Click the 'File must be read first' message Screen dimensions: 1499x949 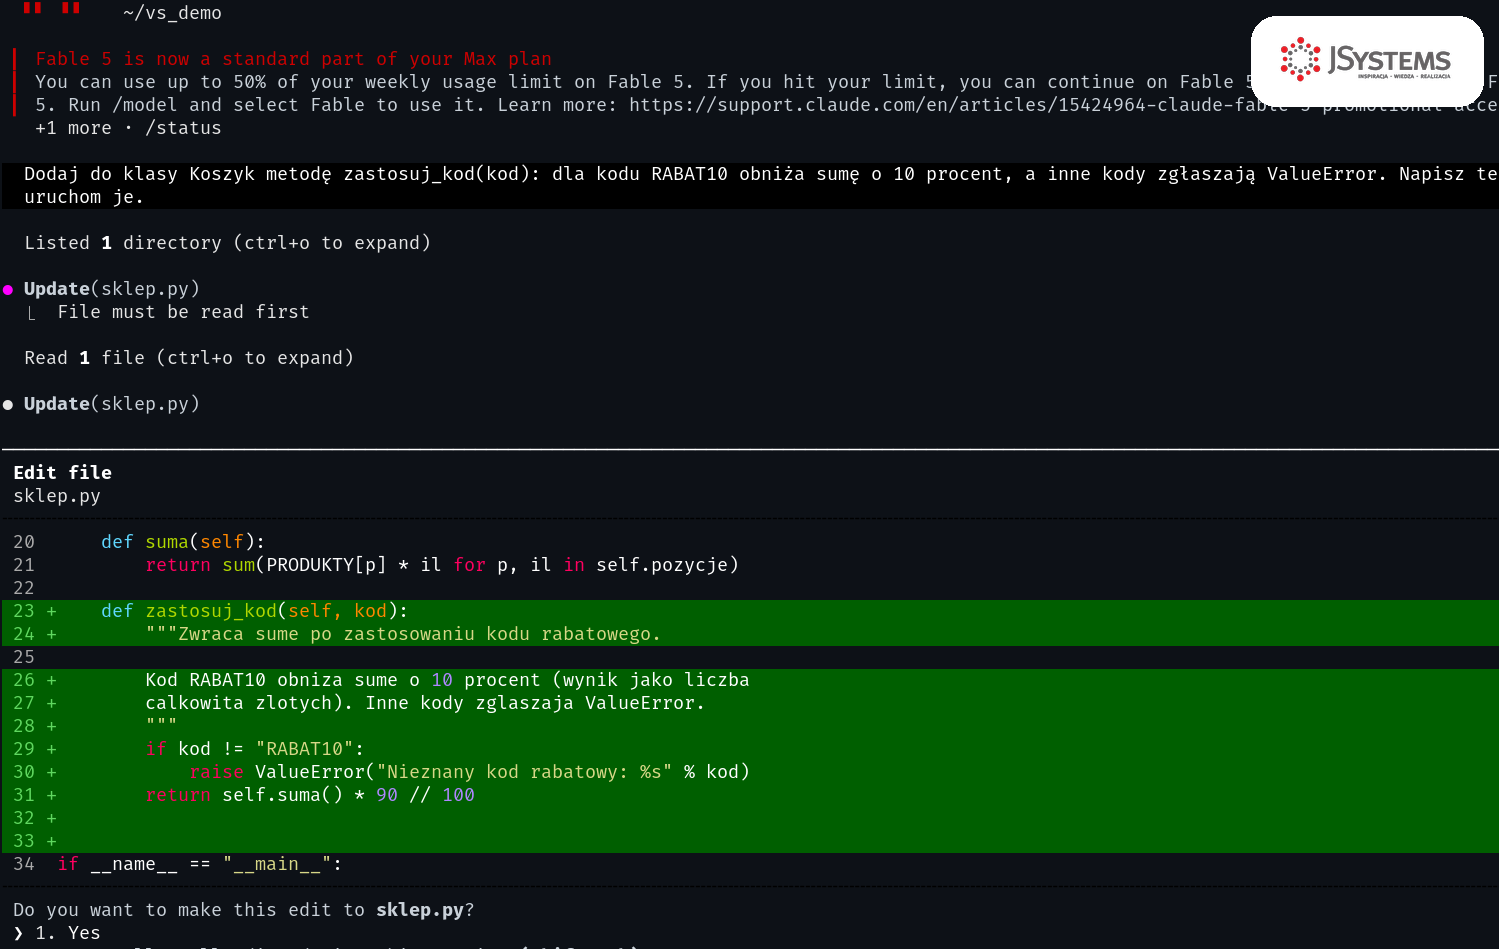coord(183,312)
